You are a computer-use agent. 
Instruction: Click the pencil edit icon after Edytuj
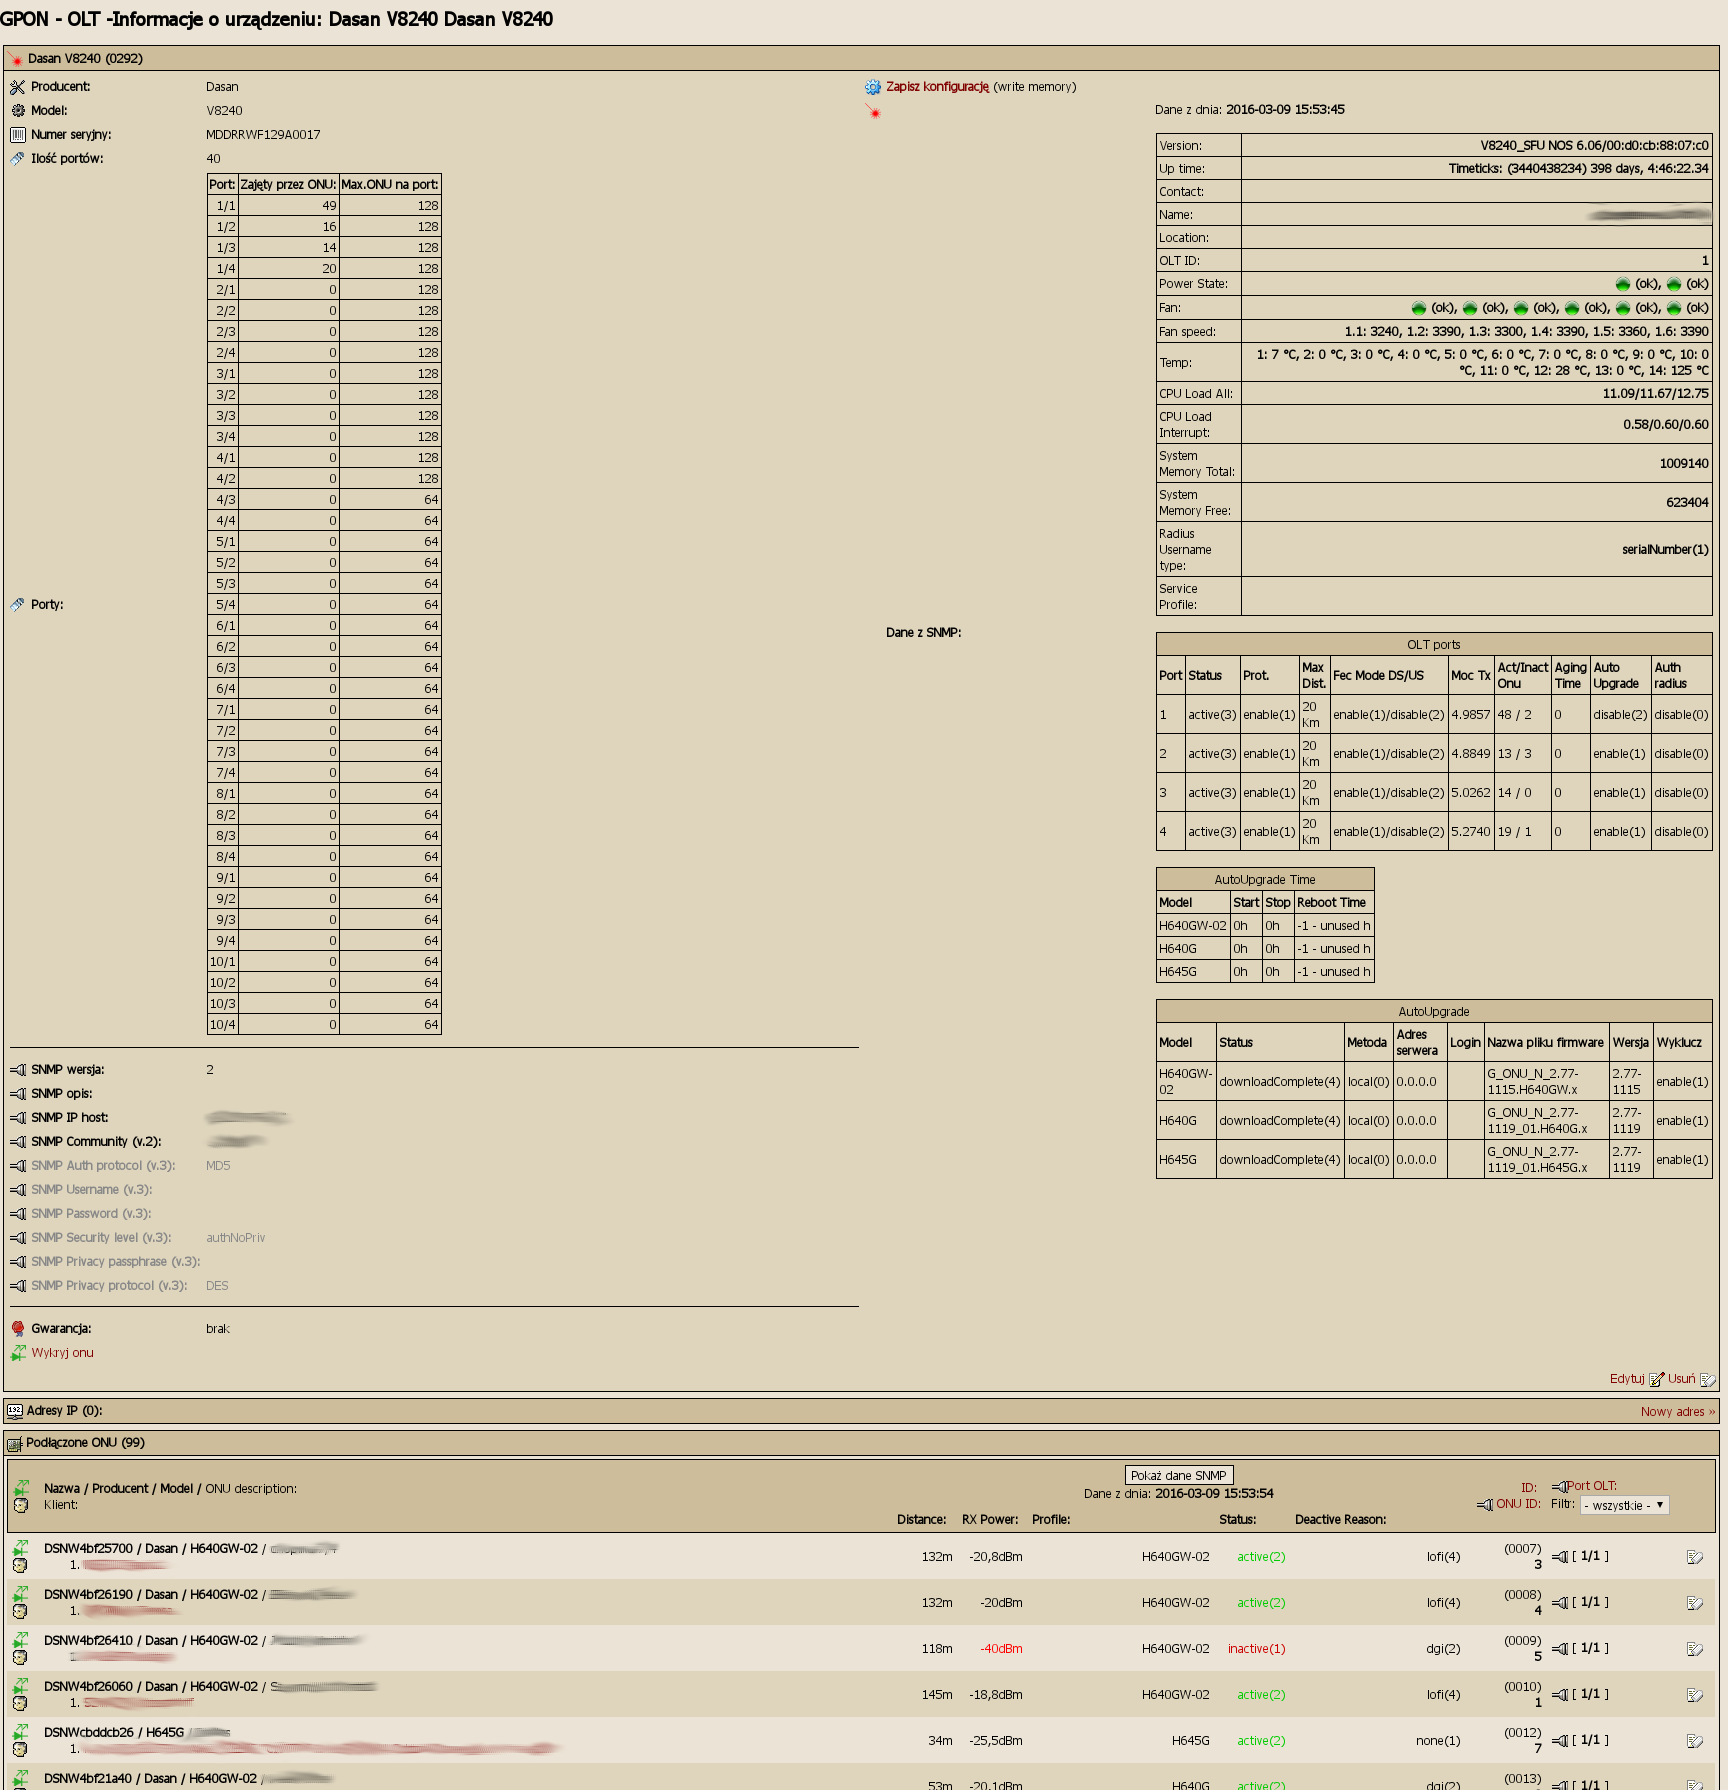pos(1657,1379)
